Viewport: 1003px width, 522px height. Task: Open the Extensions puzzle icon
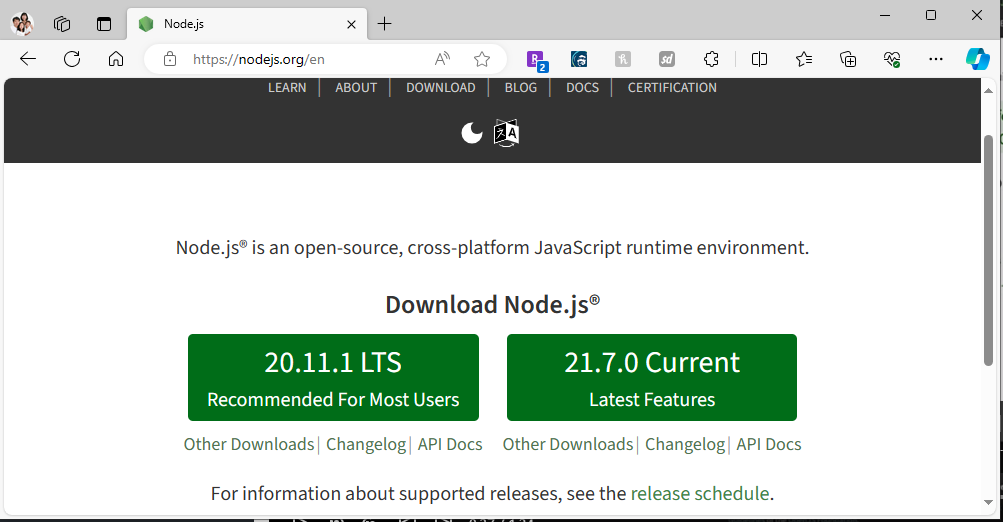point(711,59)
